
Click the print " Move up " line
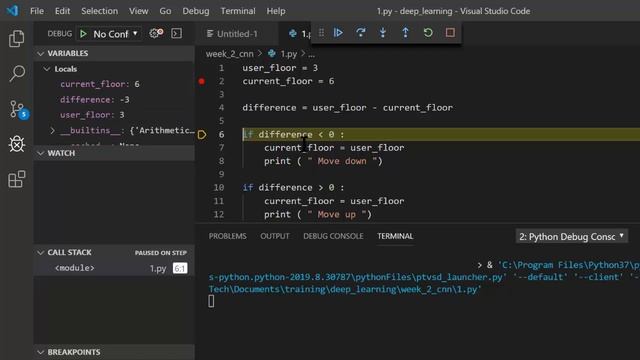point(318,215)
